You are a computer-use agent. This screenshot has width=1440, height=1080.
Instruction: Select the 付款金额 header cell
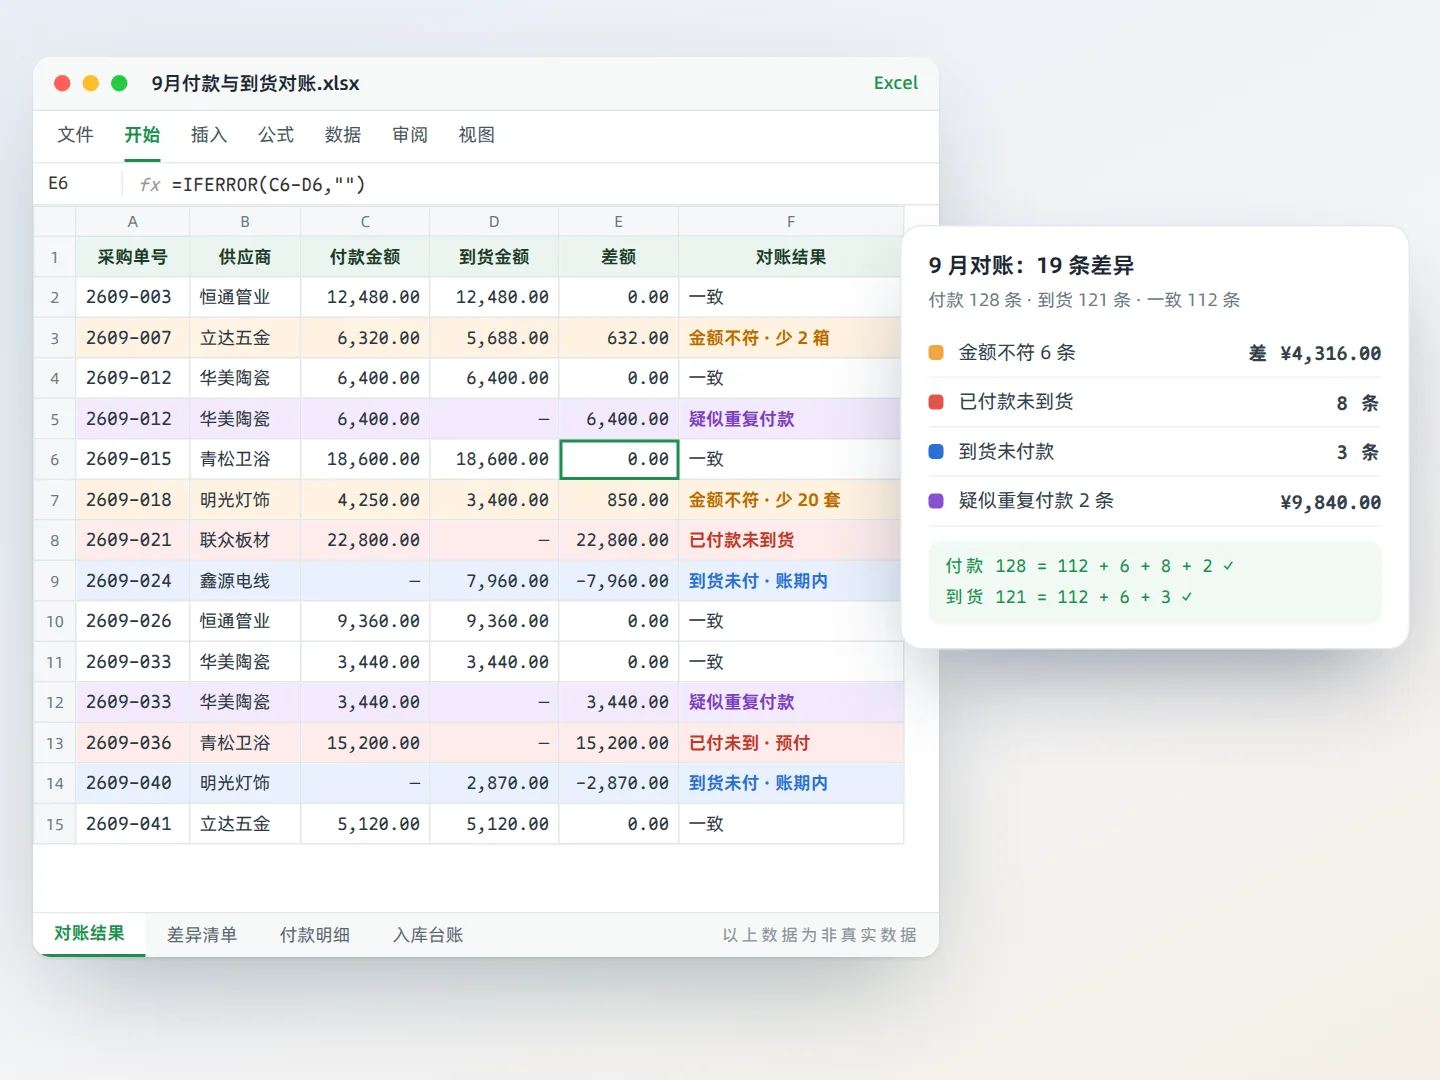[365, 257]
